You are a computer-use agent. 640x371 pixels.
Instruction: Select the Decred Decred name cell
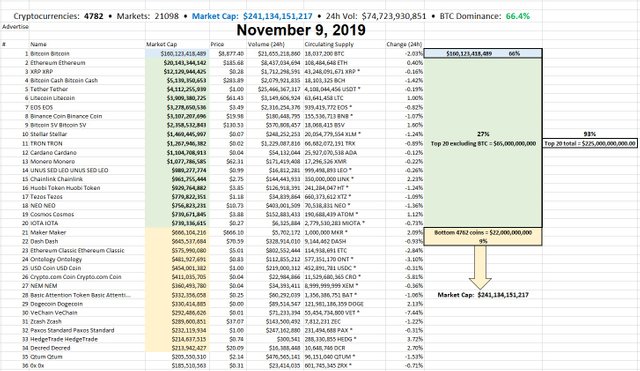(50, 348)
